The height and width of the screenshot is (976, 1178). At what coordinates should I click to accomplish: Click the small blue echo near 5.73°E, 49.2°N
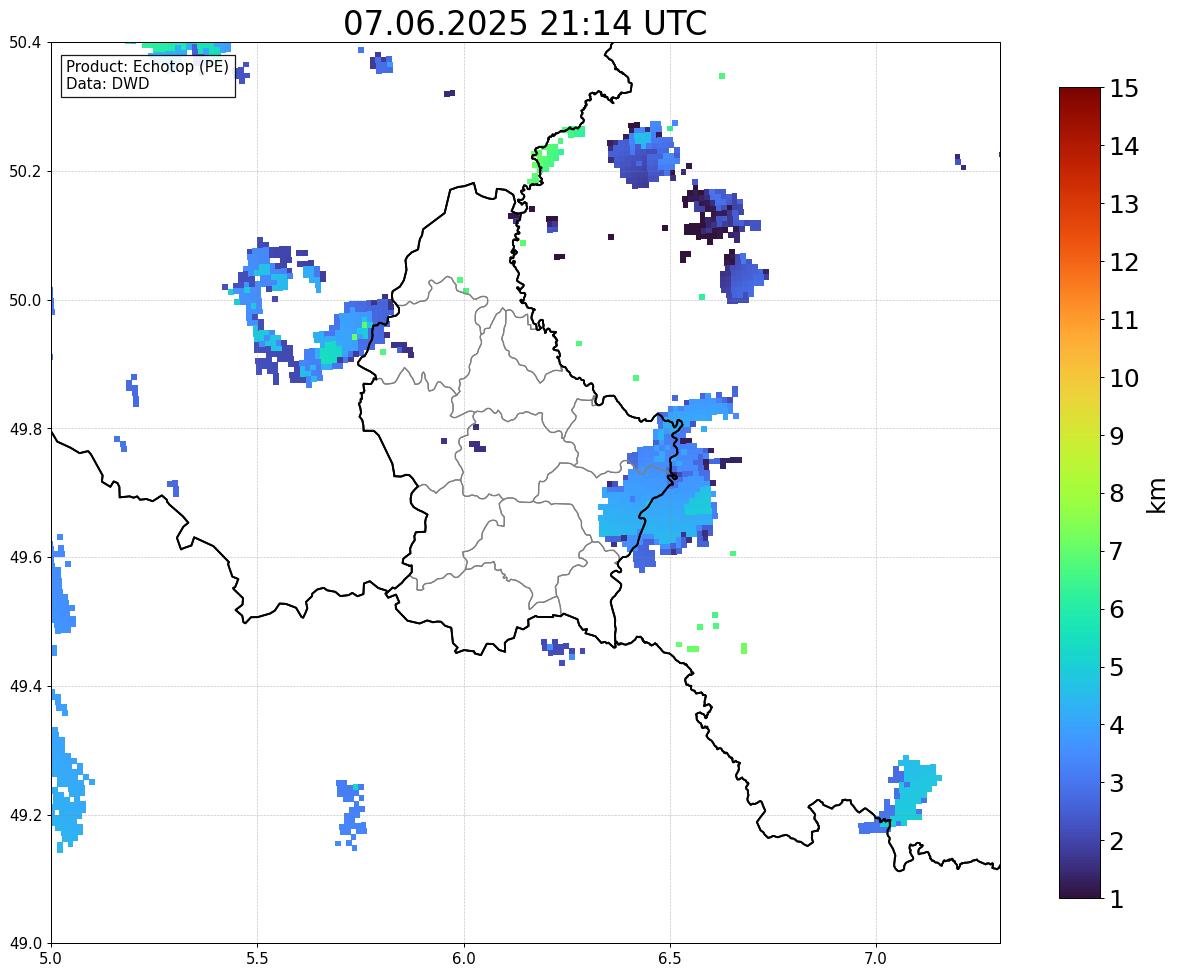tap(351, 814)
